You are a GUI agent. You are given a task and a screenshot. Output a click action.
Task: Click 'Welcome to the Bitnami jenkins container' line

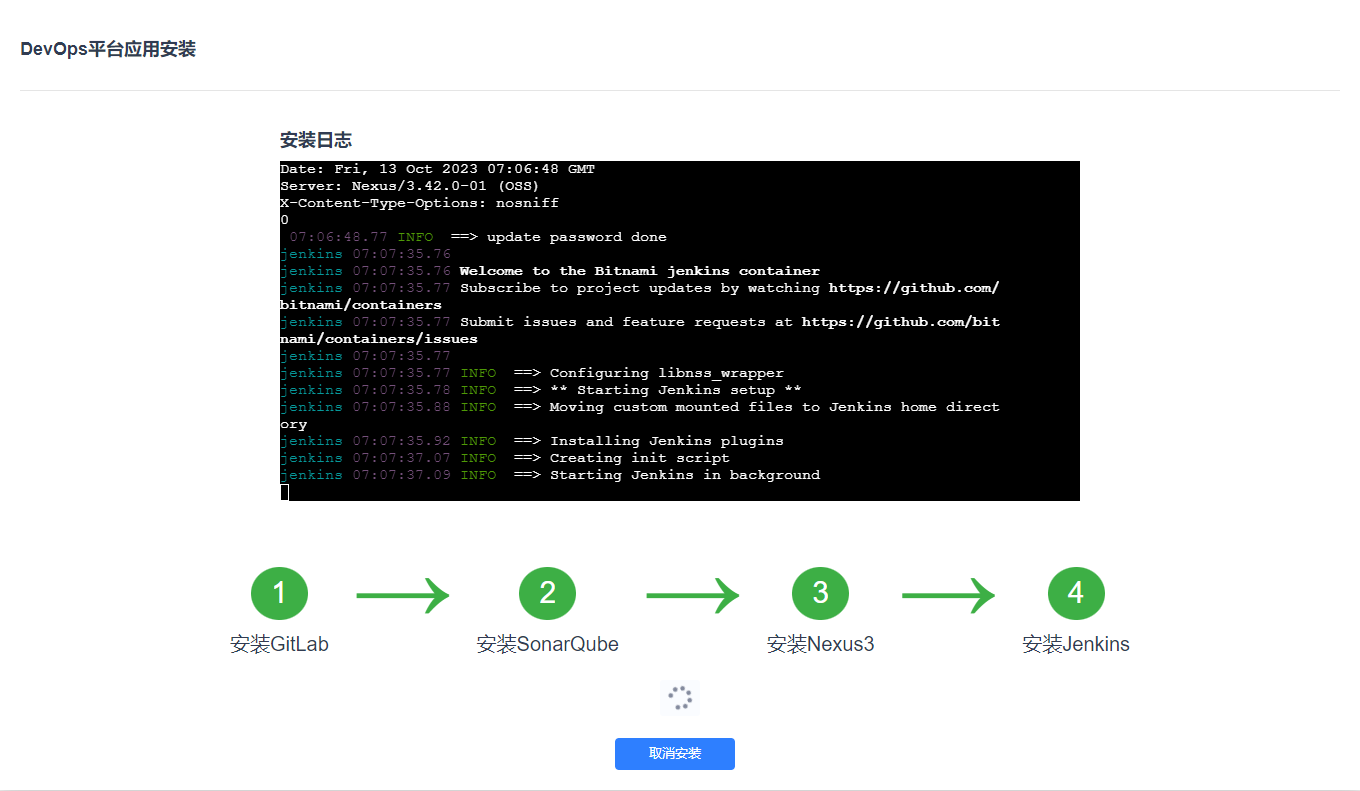[x=550, y=271]
